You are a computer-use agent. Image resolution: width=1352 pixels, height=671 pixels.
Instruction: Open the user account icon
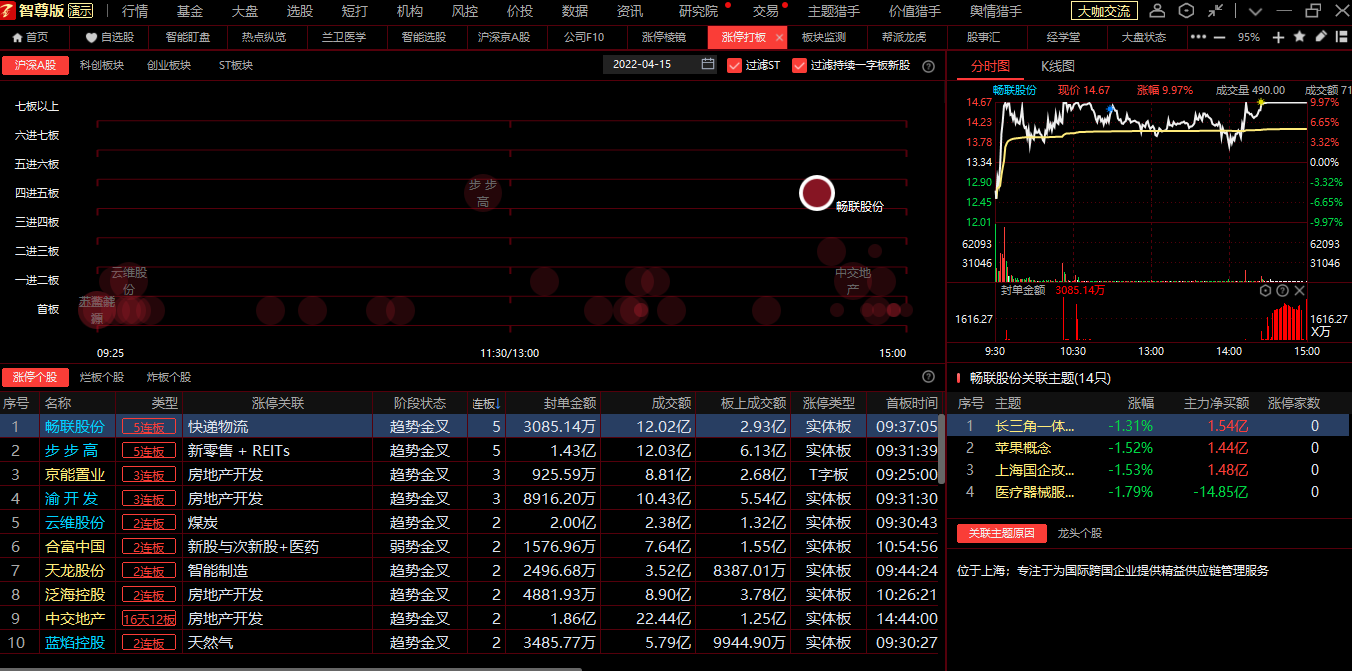[1157, 11]
